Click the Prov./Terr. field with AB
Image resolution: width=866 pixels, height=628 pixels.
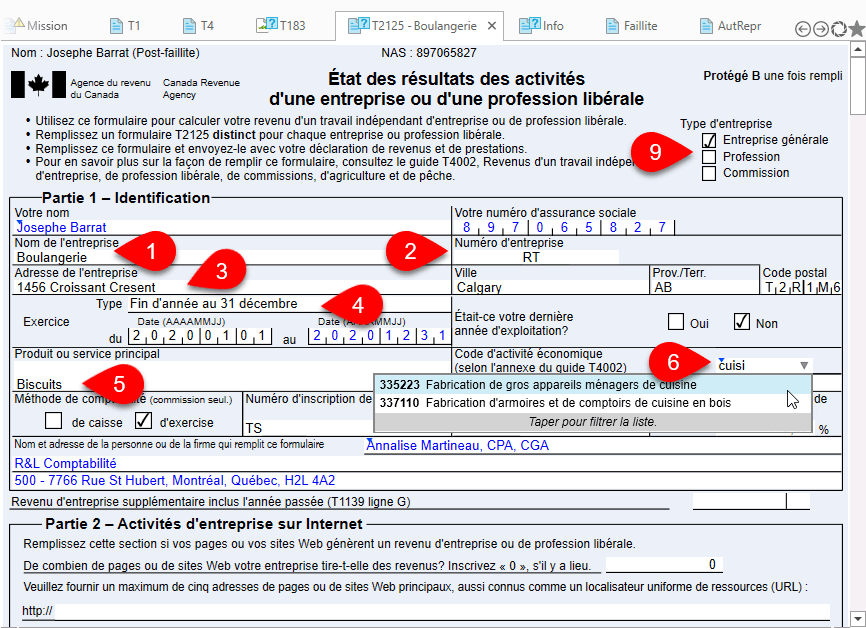705,288
